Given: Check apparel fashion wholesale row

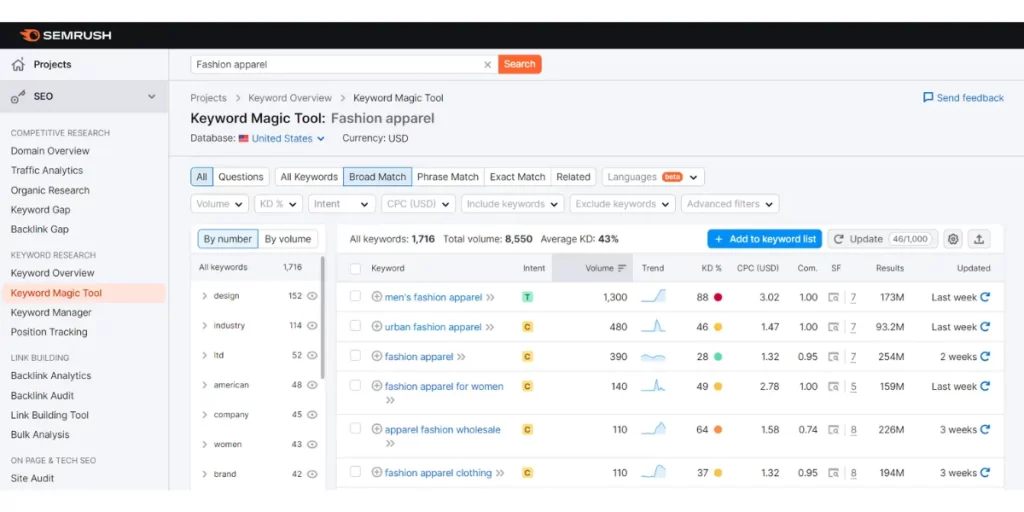Looking at the screenshot, I should (355, 428).
